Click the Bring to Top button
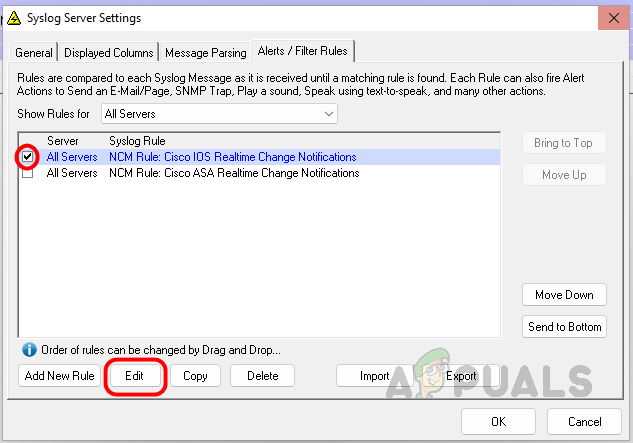 (x=564, y=143)
